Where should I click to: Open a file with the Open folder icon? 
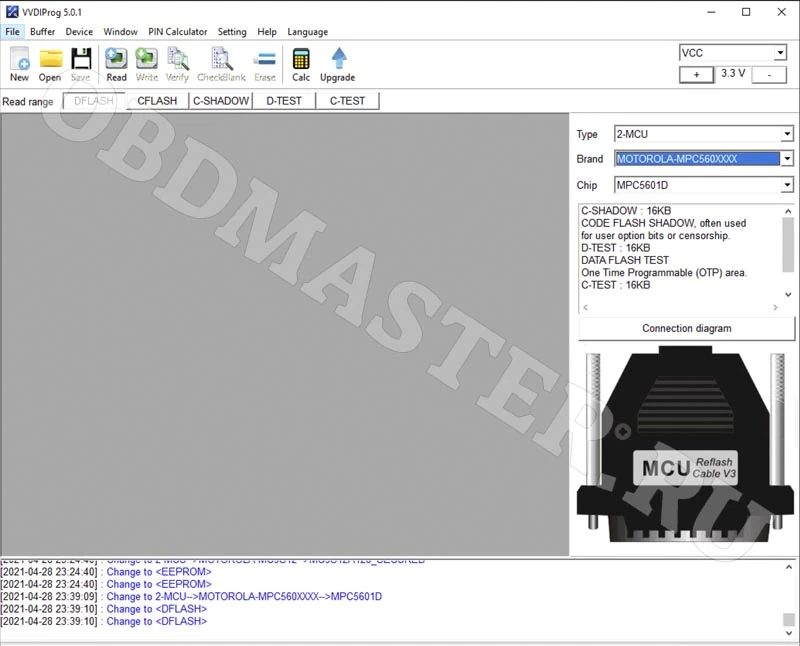pyautogui.click(x=50, y=64)
